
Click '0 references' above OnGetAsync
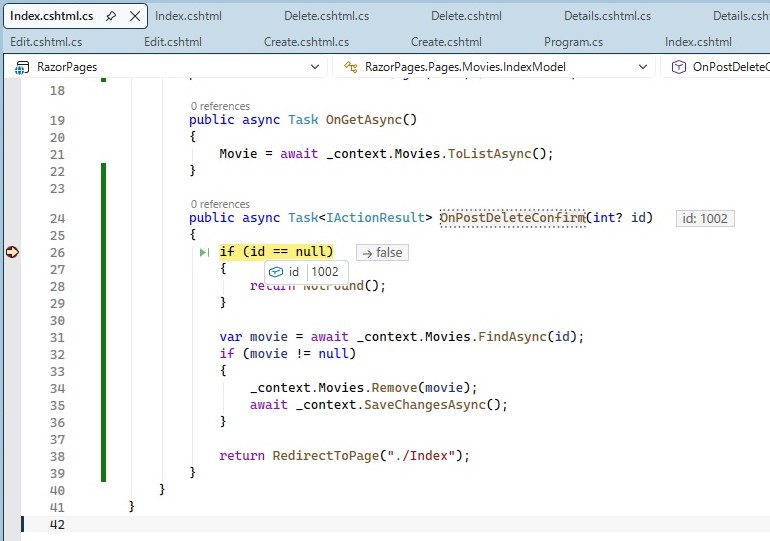tap(220, 106)
